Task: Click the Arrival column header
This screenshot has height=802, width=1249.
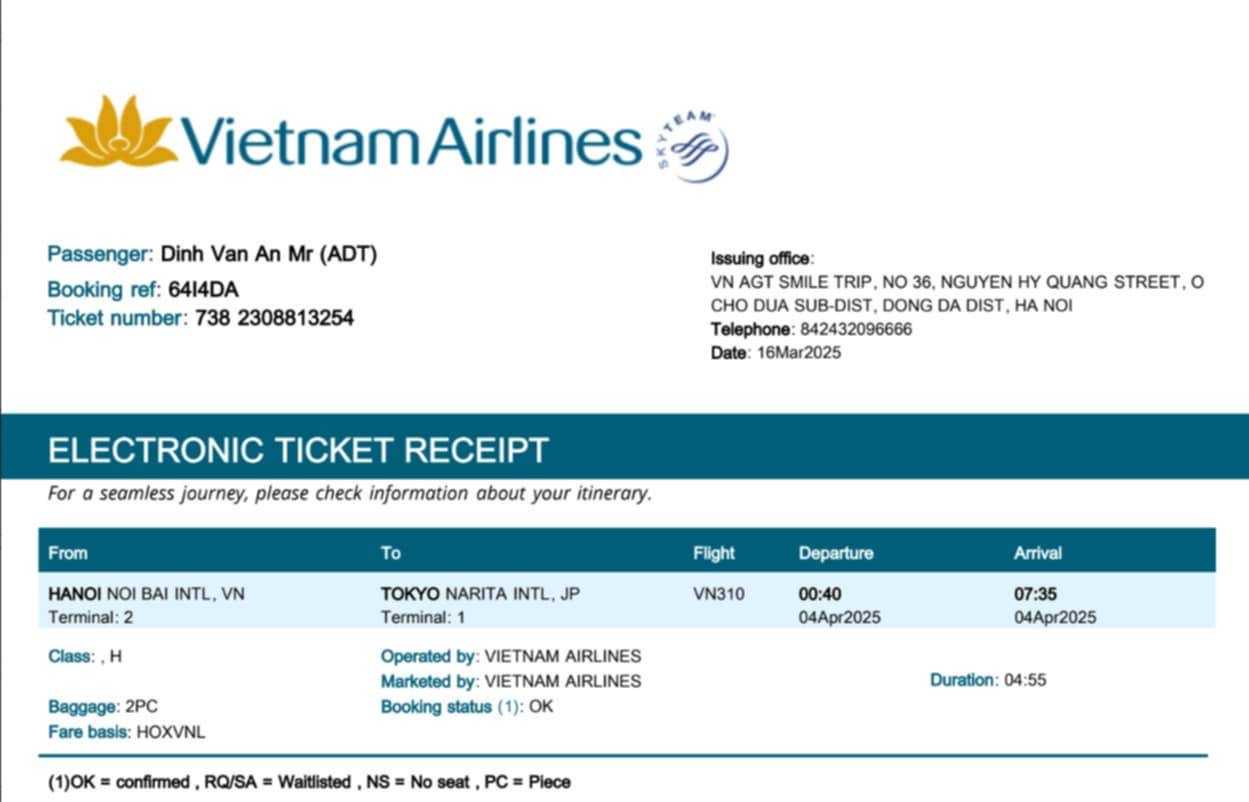Action: [1037, 553]
